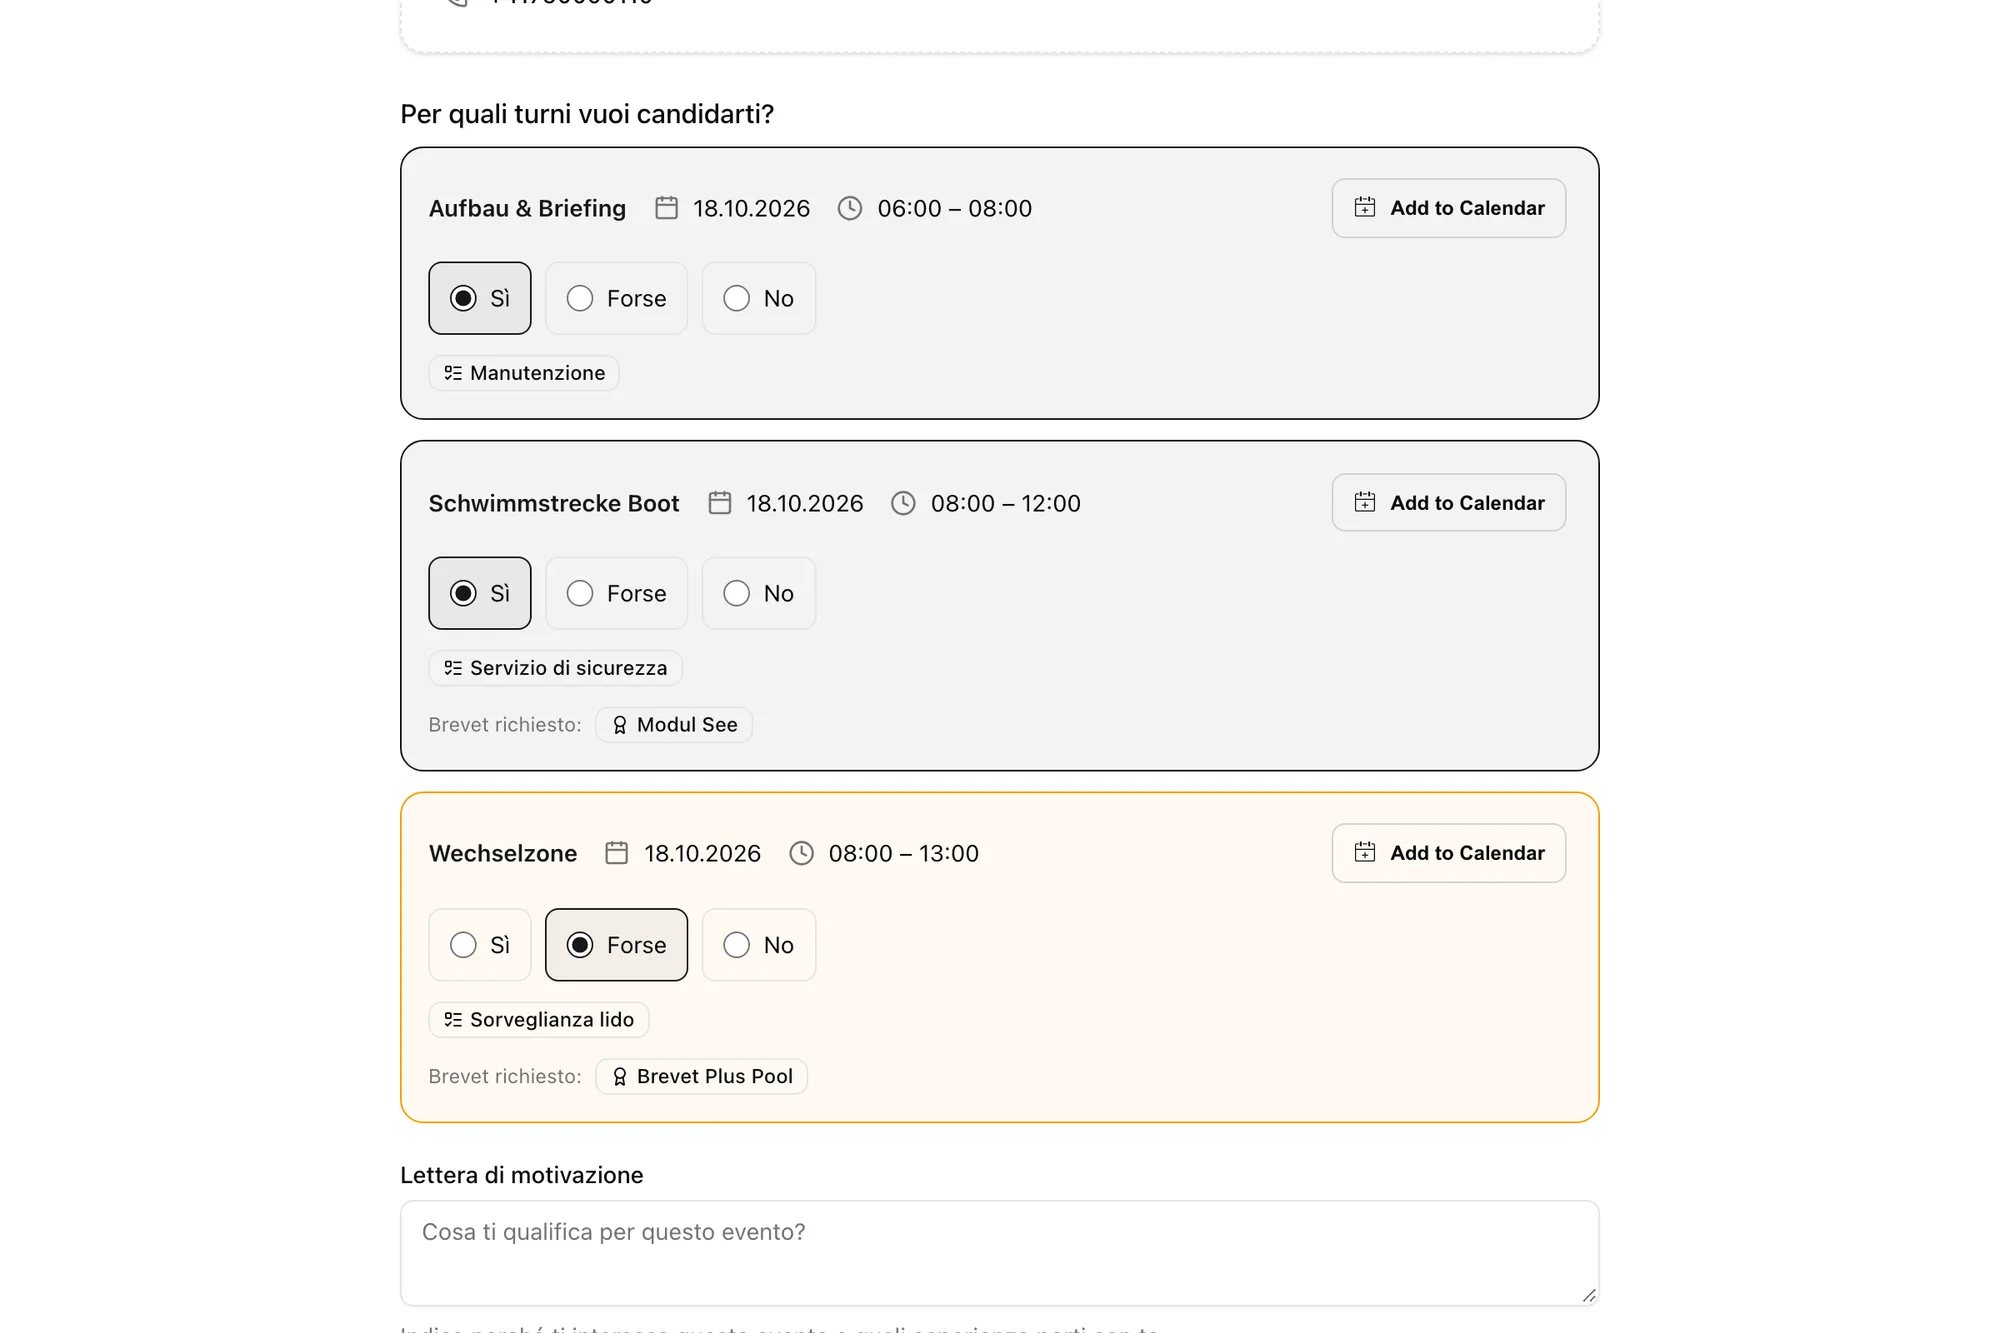Click badge icon on Brevet Plus Pool tag
The image size is (2000, 1333).
click(620, 1077)
